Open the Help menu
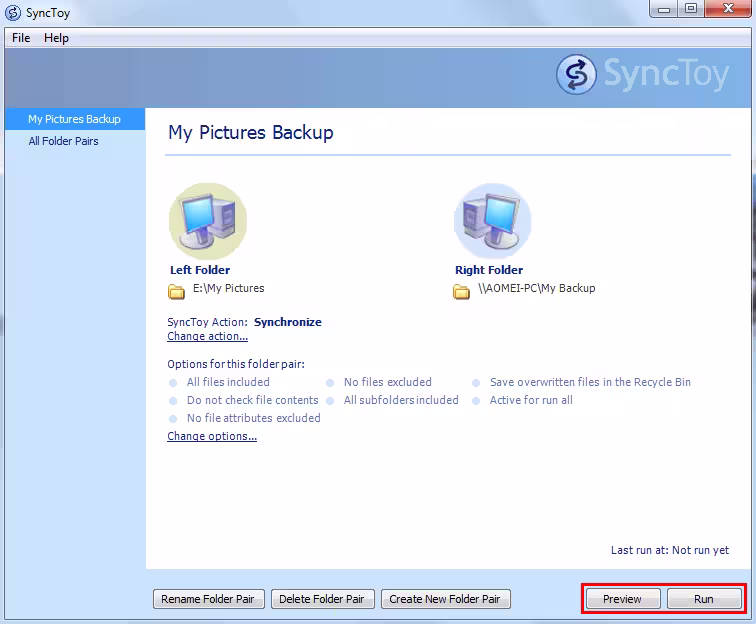The height and width of the screenshot is (624, 756). [x=56, y=38]
